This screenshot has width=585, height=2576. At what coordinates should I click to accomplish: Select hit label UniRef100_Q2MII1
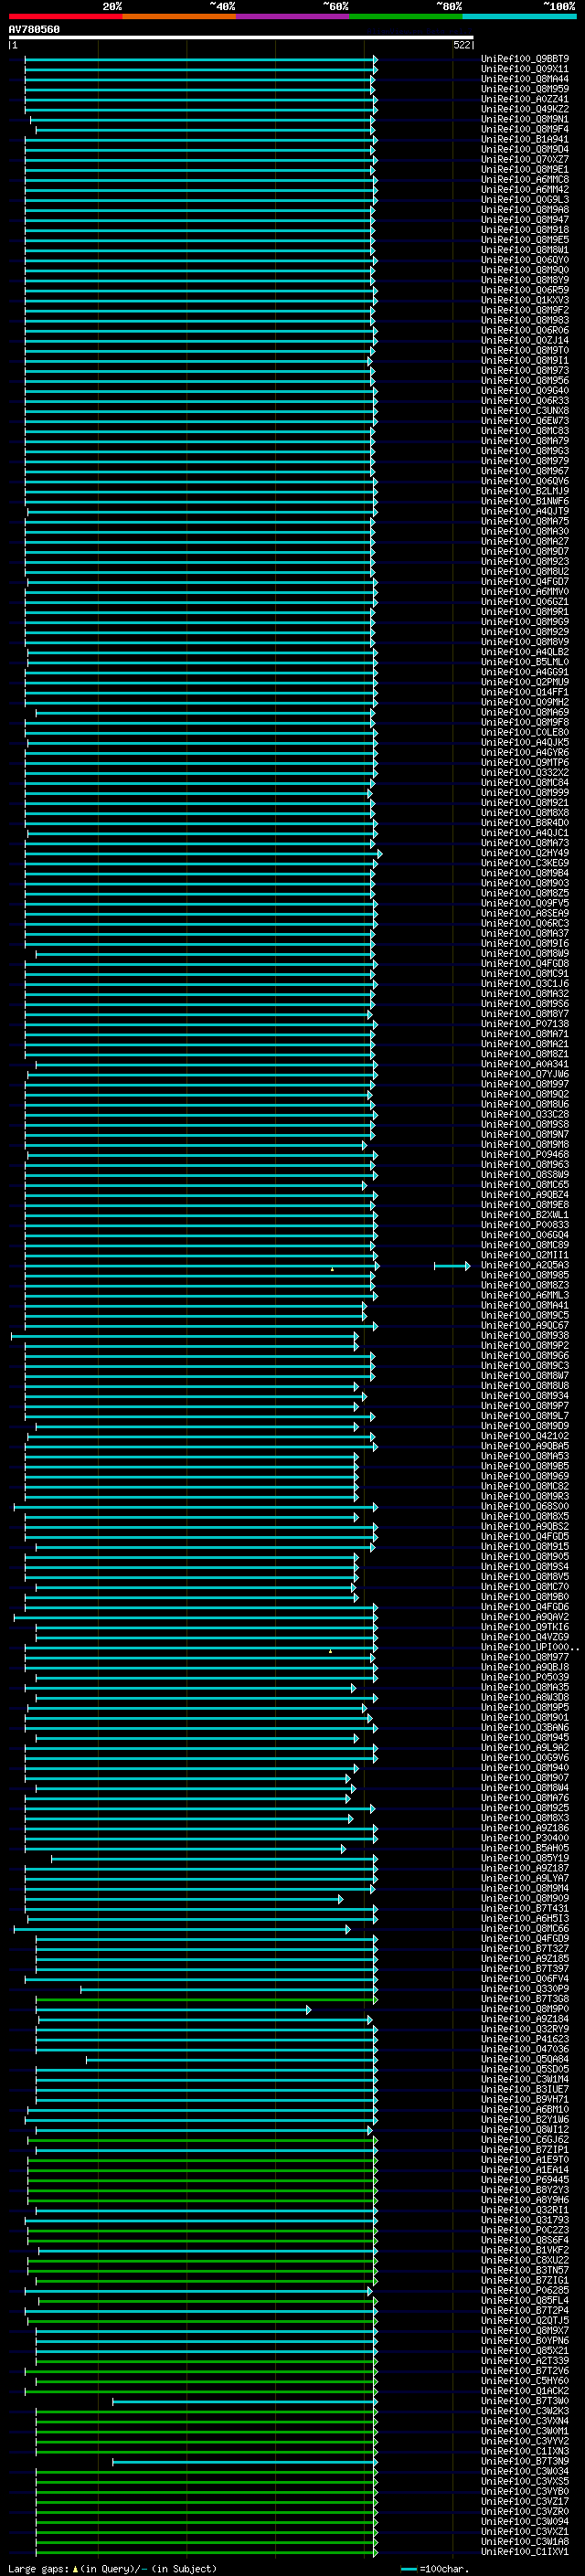(x=525, y=1256)
